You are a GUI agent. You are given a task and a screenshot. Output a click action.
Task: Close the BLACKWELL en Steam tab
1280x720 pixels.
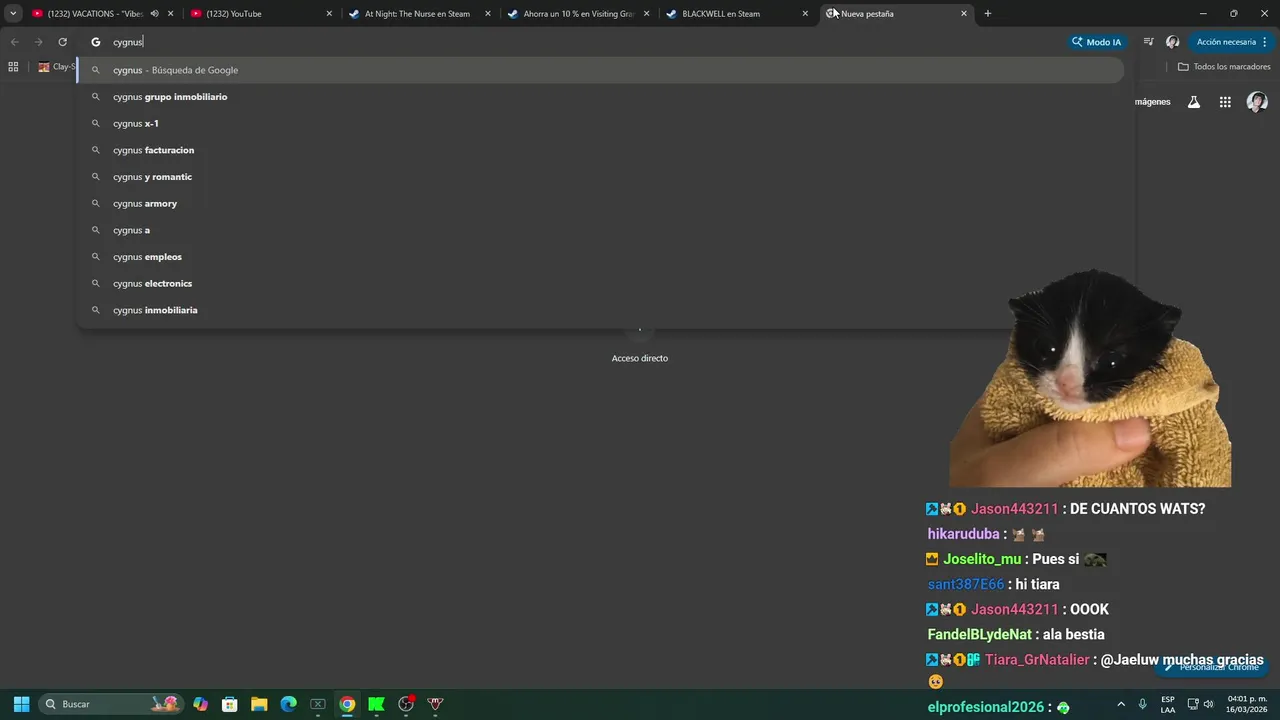point(805,14)
